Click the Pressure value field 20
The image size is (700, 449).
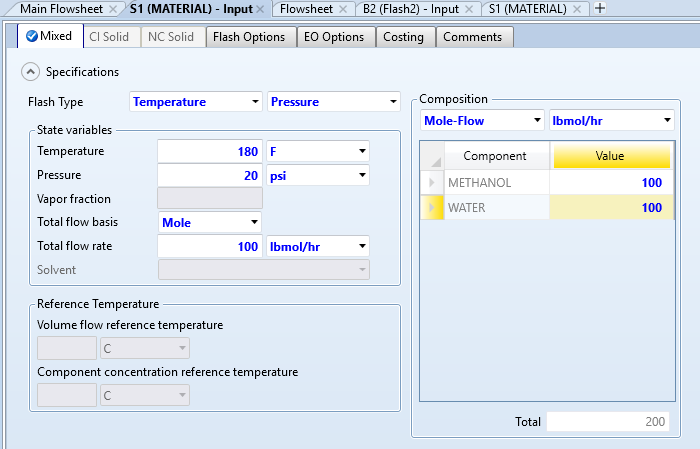pyautogui.click(x=209, y=175)
